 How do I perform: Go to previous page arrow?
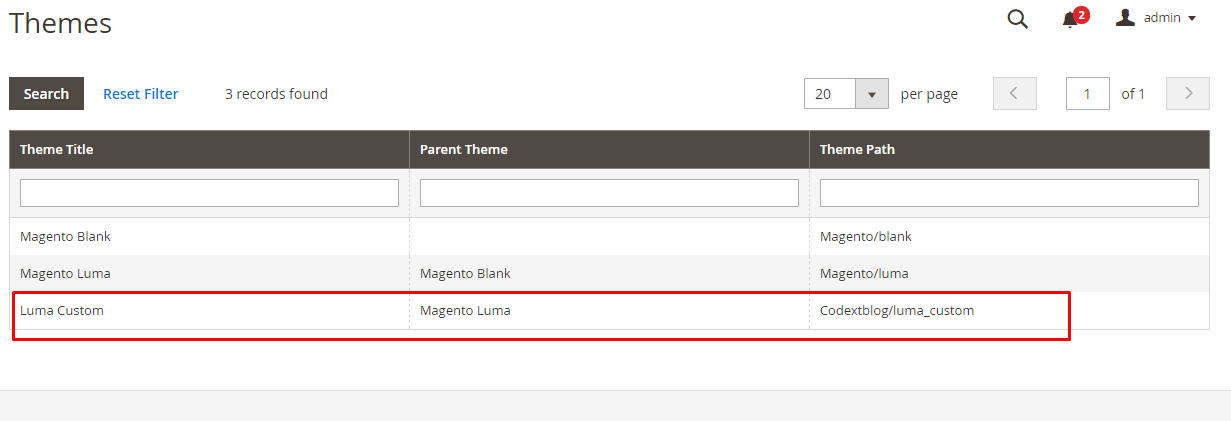coord(1014,94)
